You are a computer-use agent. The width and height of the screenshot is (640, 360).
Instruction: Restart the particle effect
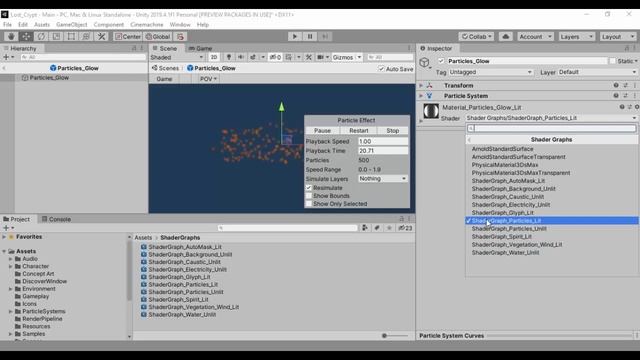358,131
